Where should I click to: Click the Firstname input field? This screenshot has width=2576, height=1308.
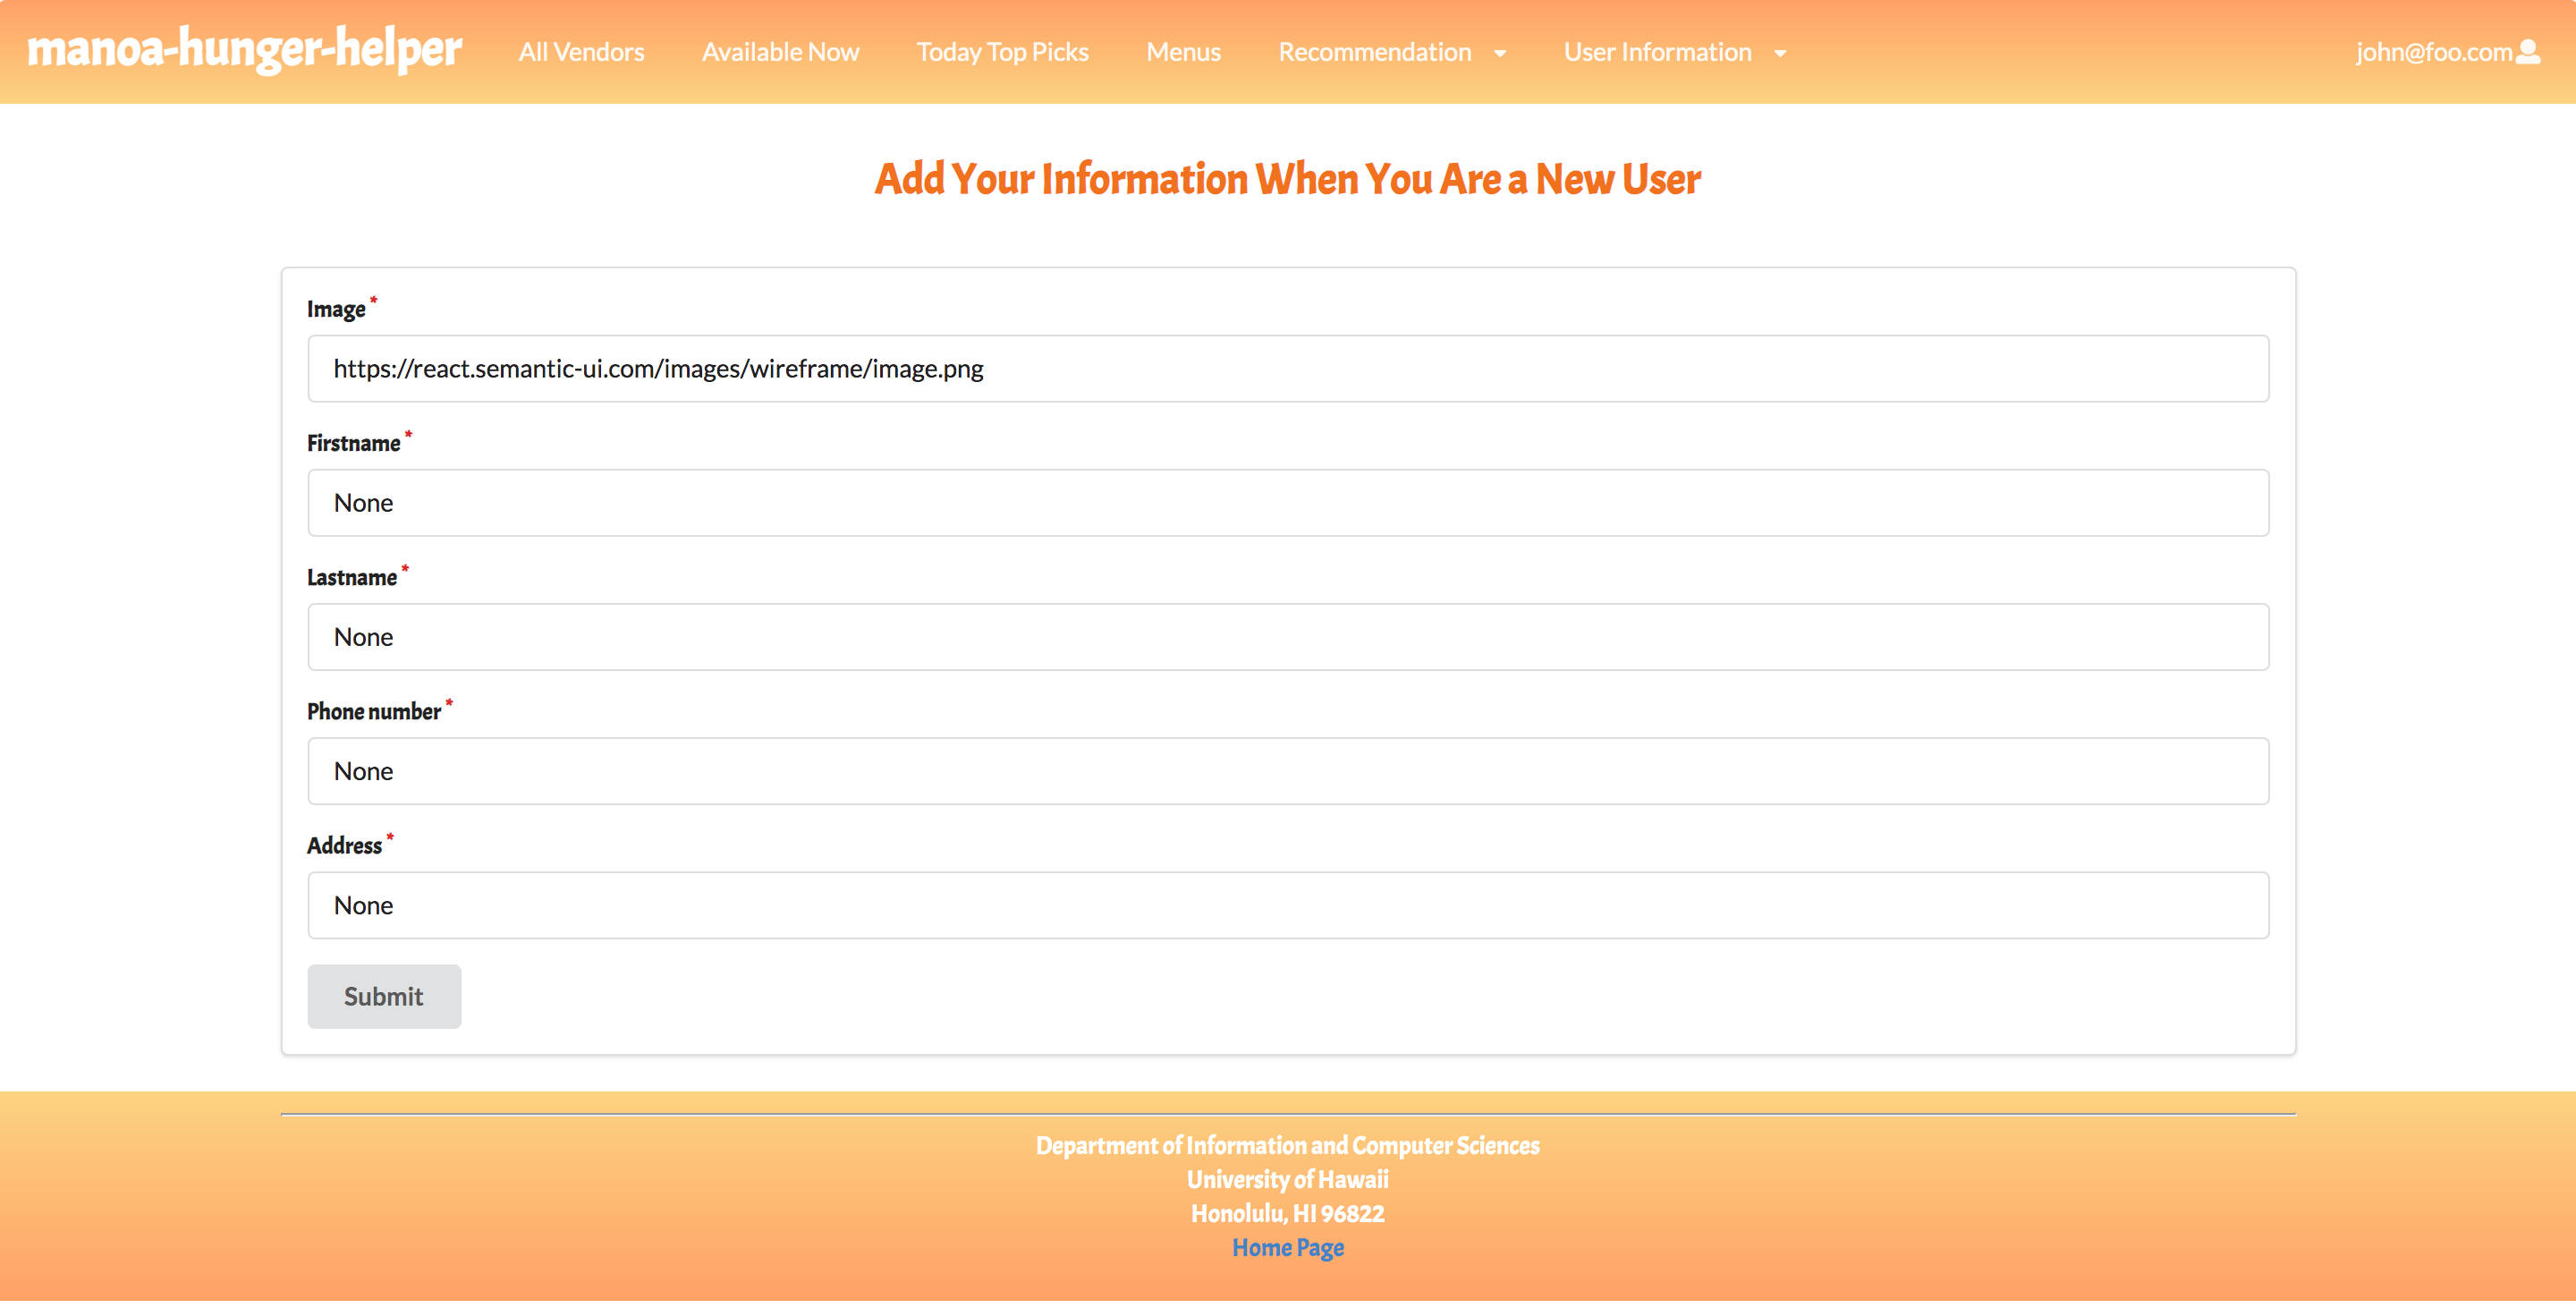click(x=1287, y=500)
